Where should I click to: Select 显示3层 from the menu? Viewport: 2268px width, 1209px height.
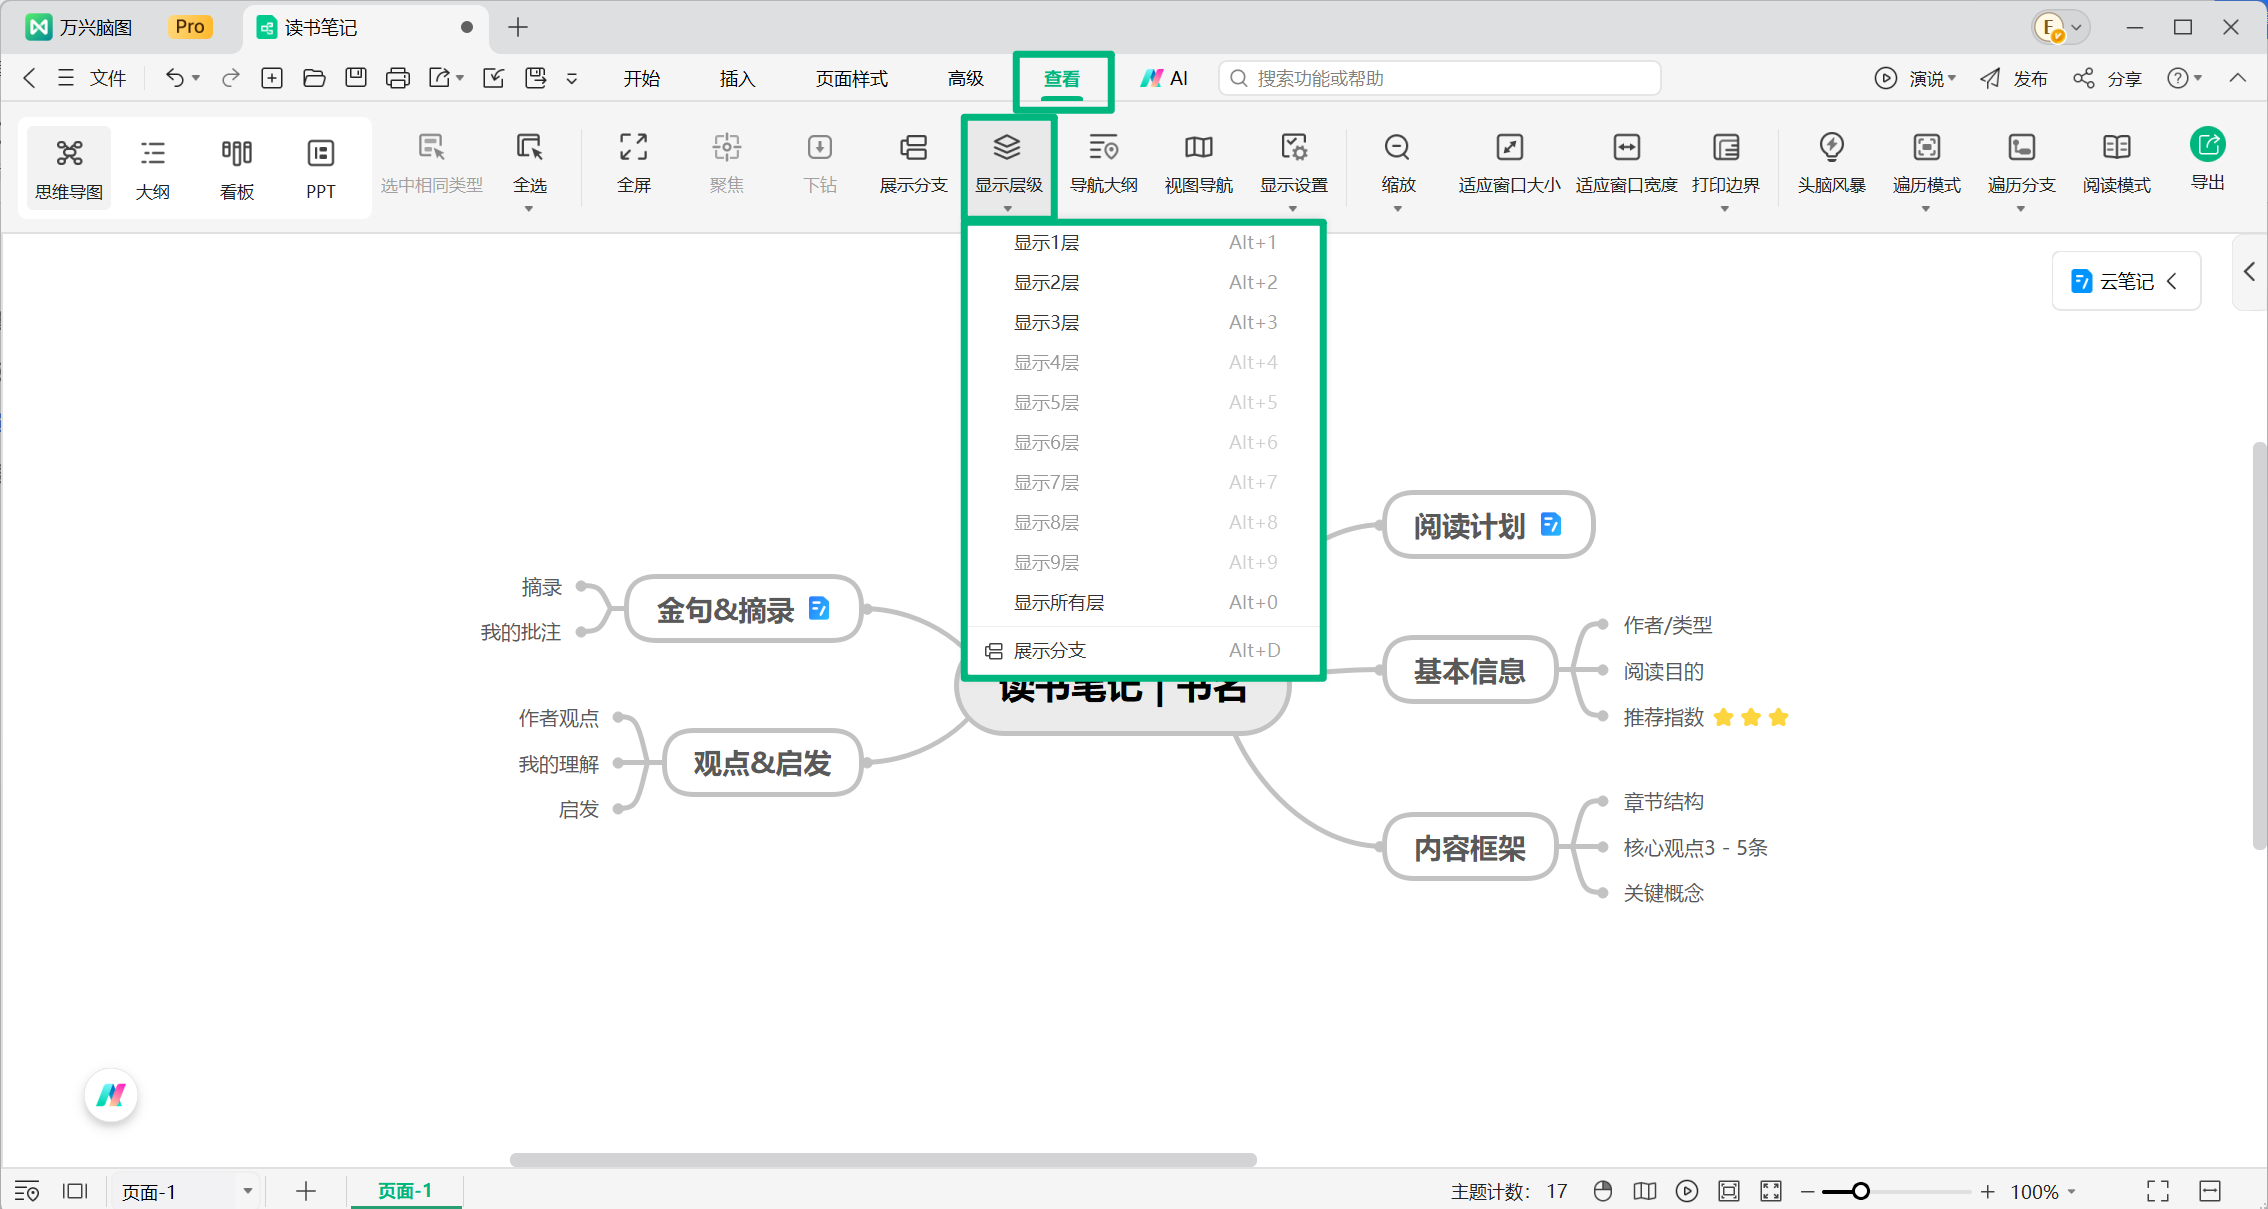[1145, 322]
